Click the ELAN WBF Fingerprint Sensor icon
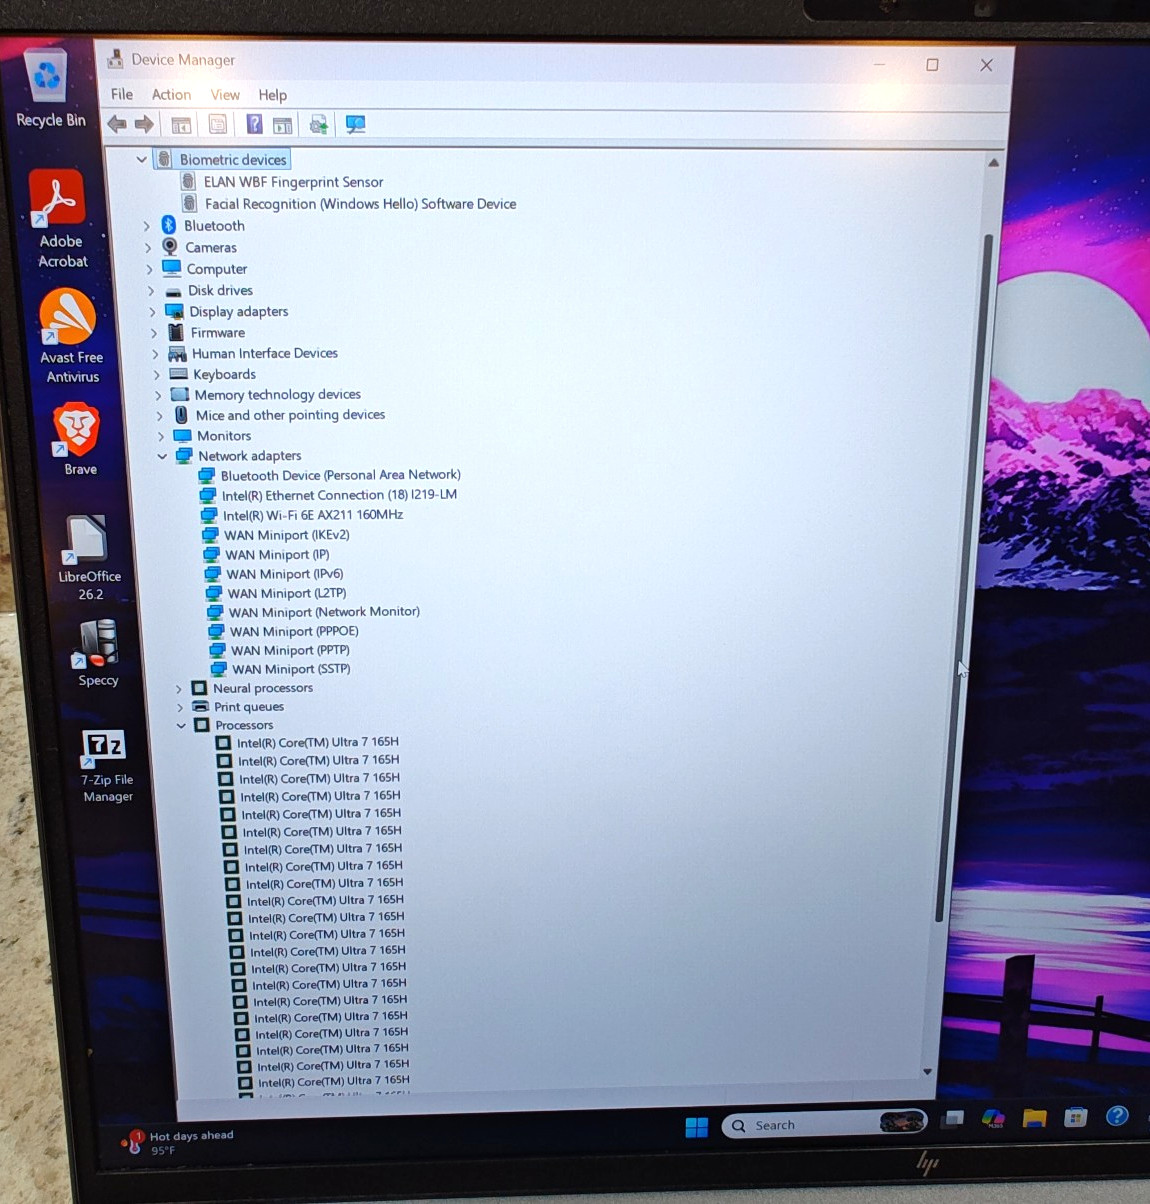Screen dimensions: 1150x1204 [187, 181]
